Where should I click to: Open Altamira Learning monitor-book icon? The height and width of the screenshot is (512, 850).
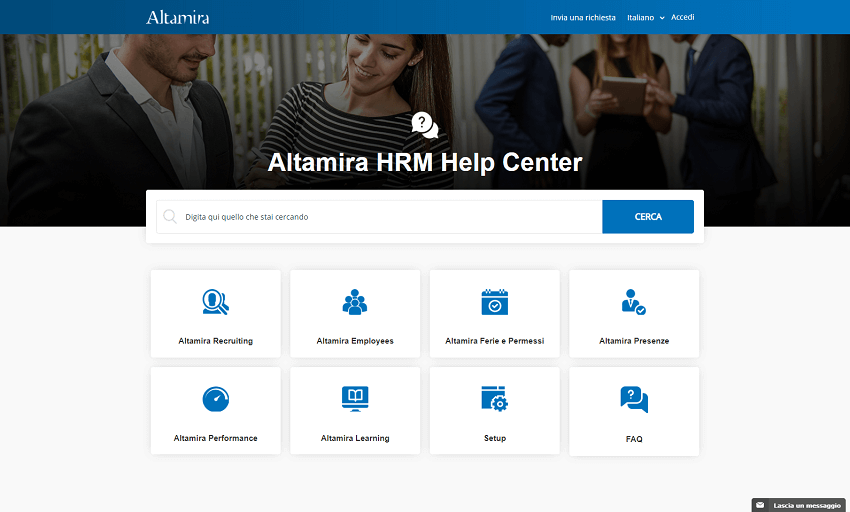[355, 399]
